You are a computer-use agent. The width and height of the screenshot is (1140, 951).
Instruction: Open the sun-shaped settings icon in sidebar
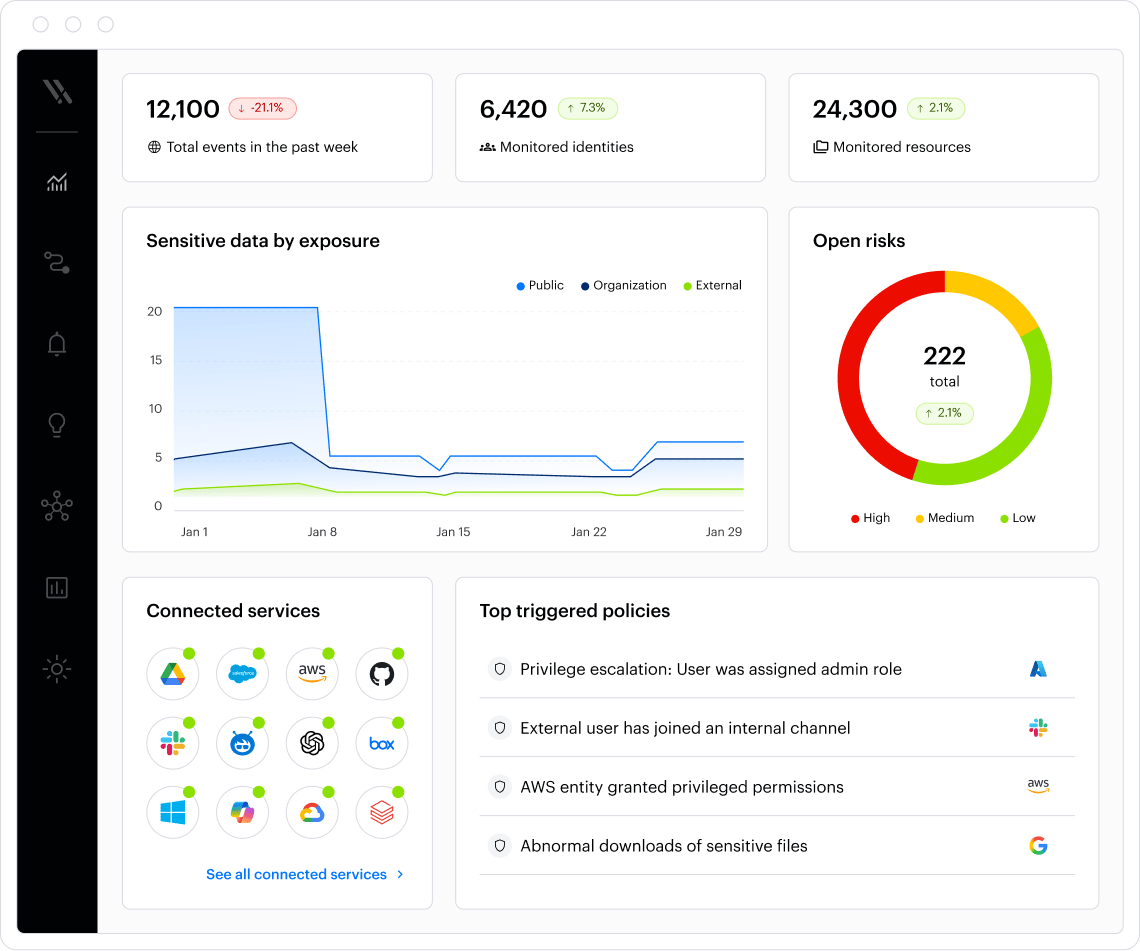click(57, 668)
